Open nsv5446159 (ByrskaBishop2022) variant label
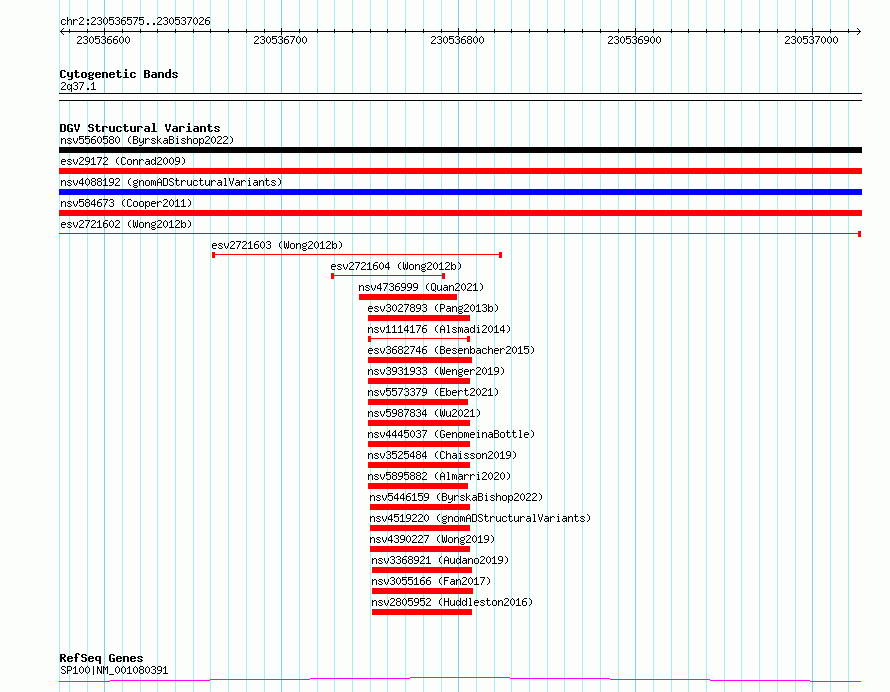 [x=456, y=497]
